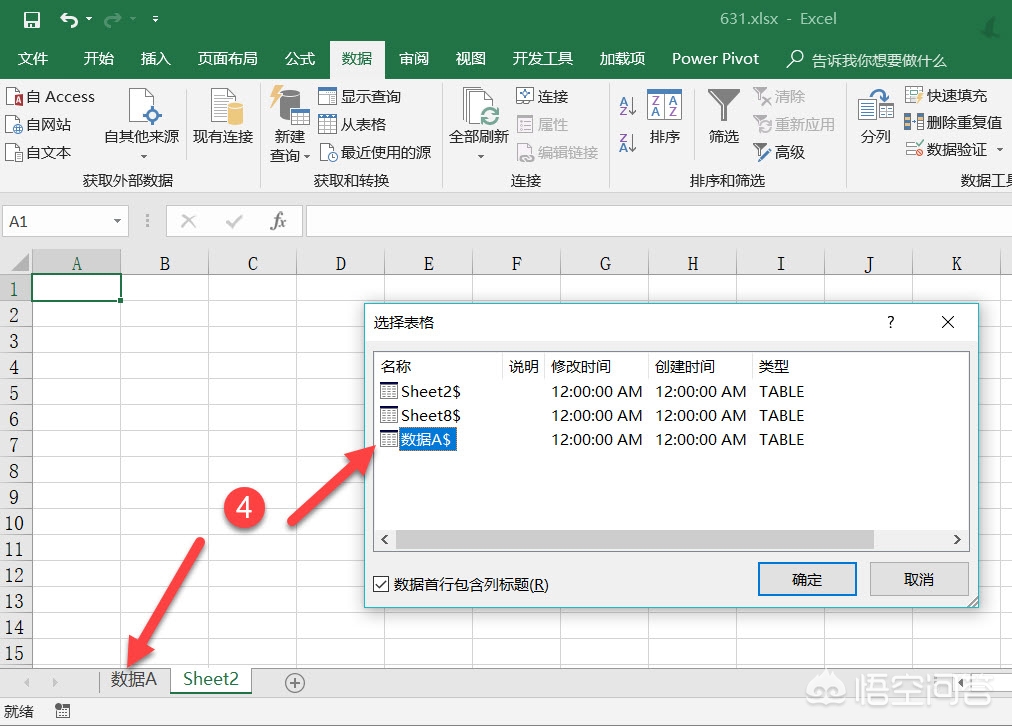The image size is (1012, 726).
Task: Sort descending Z to A
Action: click(627, 143)
